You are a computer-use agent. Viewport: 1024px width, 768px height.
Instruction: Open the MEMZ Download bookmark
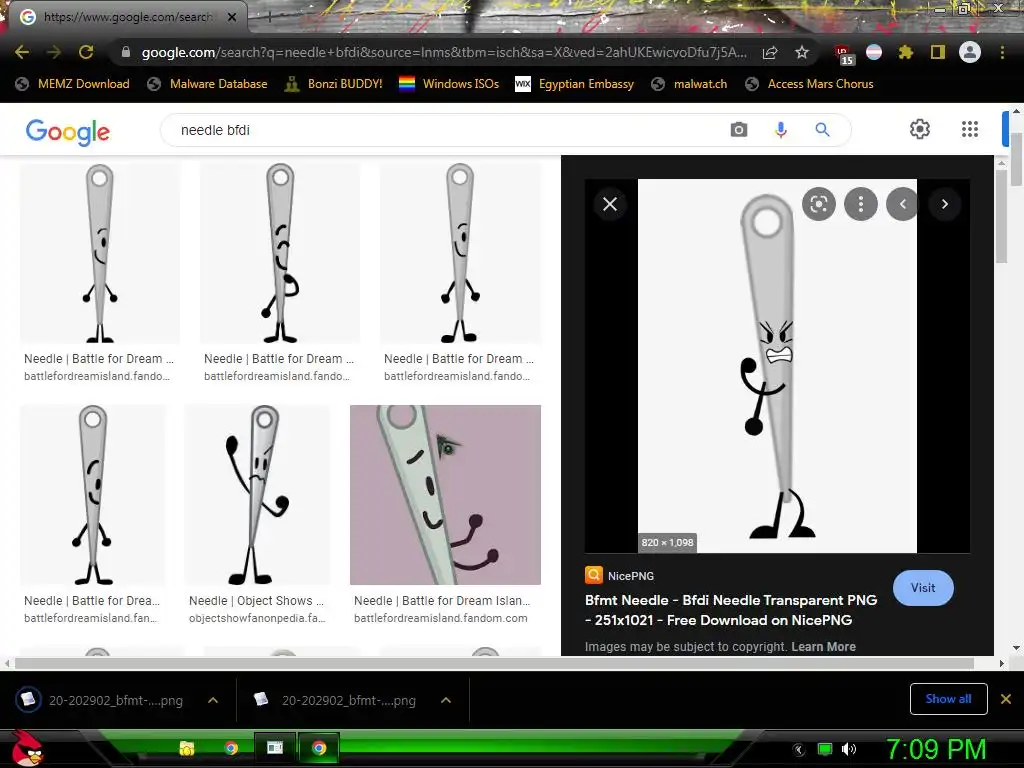point(72,84)
